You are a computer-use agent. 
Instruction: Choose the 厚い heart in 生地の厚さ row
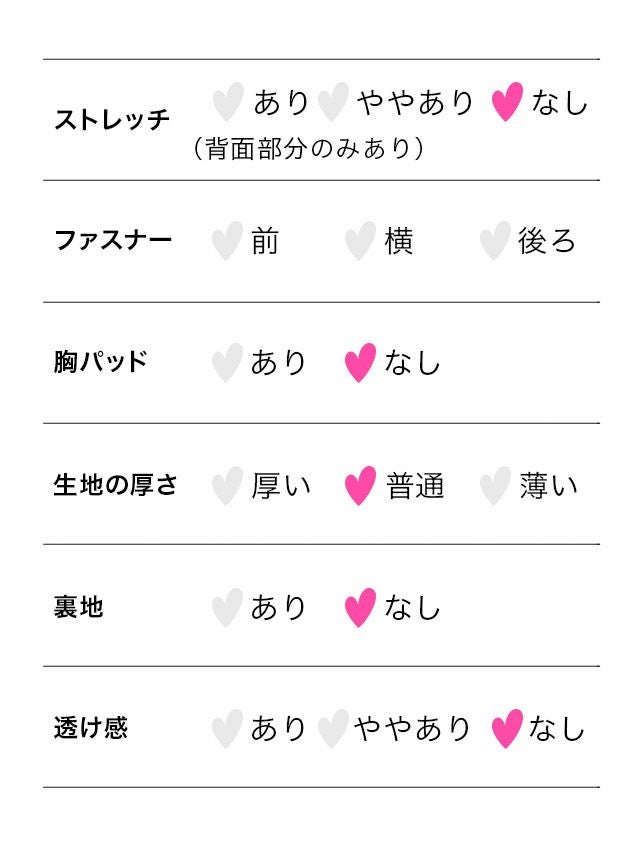tap(227, 486)
